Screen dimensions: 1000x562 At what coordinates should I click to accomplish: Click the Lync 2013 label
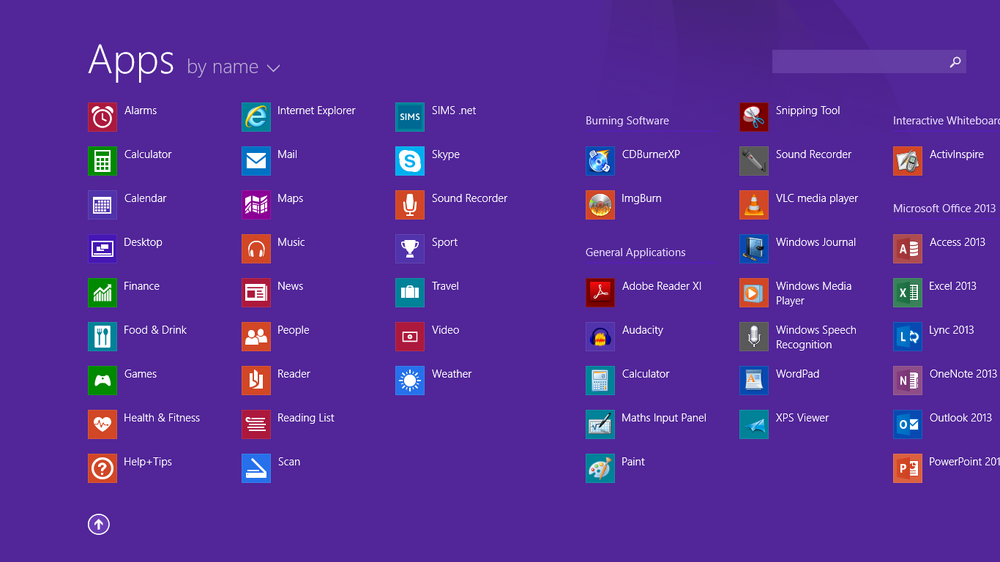coord(951,330)
